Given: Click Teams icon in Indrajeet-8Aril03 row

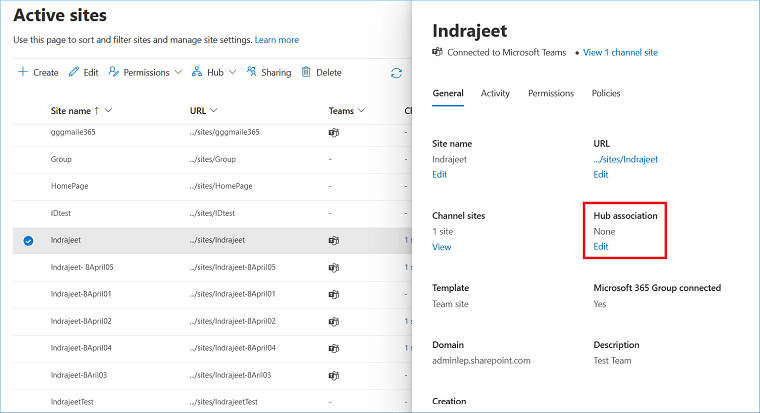Looking at the screenshot, I should pyautogui.click(x=334, y=375).
